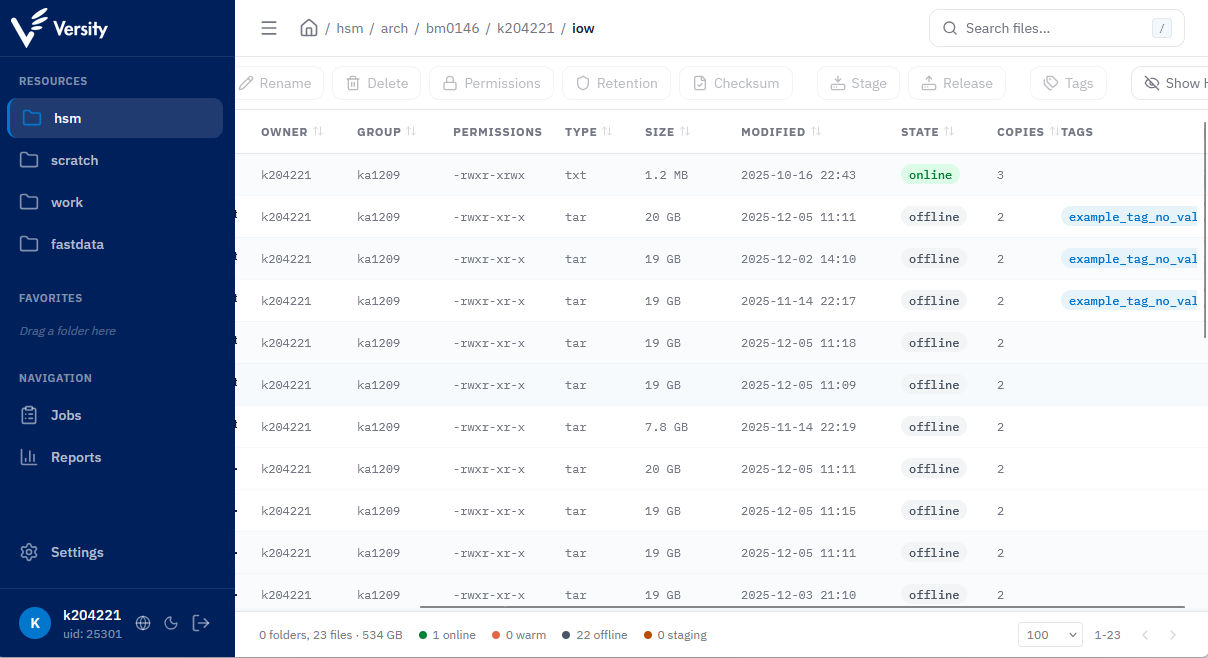Click the 1 online status indicator

point(447,635)
